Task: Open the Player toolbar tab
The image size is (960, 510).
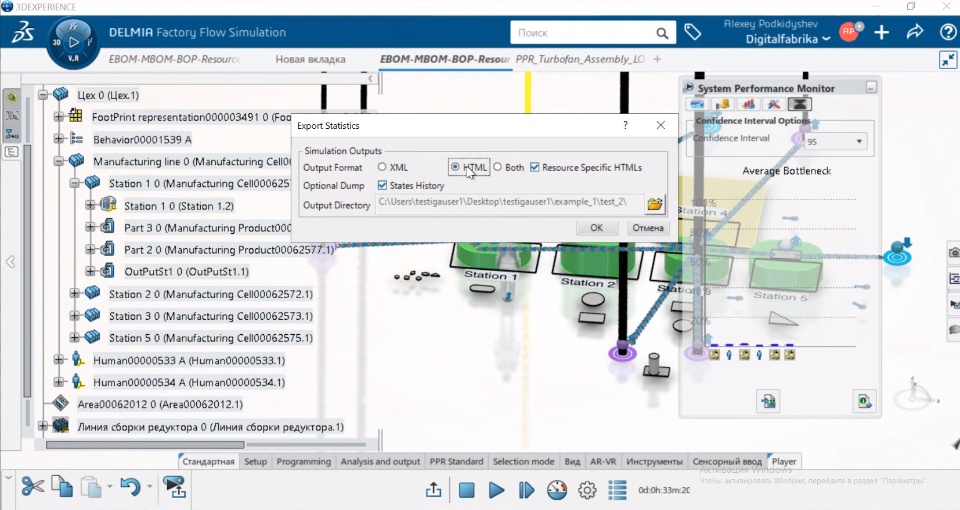Action: pos(784,462)
